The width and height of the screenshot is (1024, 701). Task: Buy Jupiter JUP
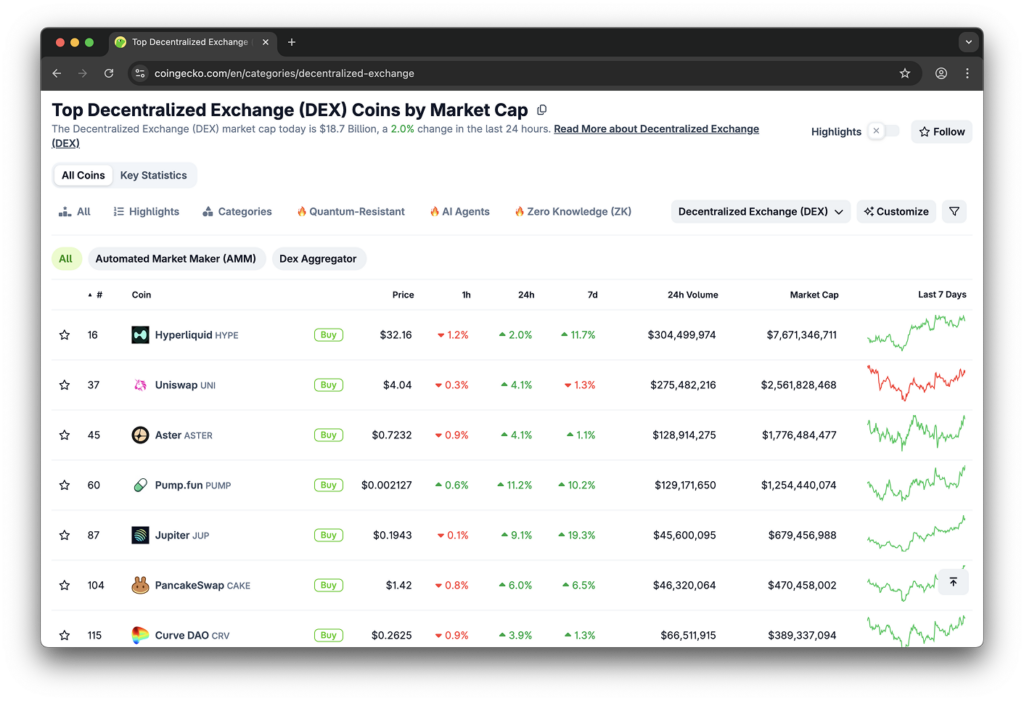(328, 535)
